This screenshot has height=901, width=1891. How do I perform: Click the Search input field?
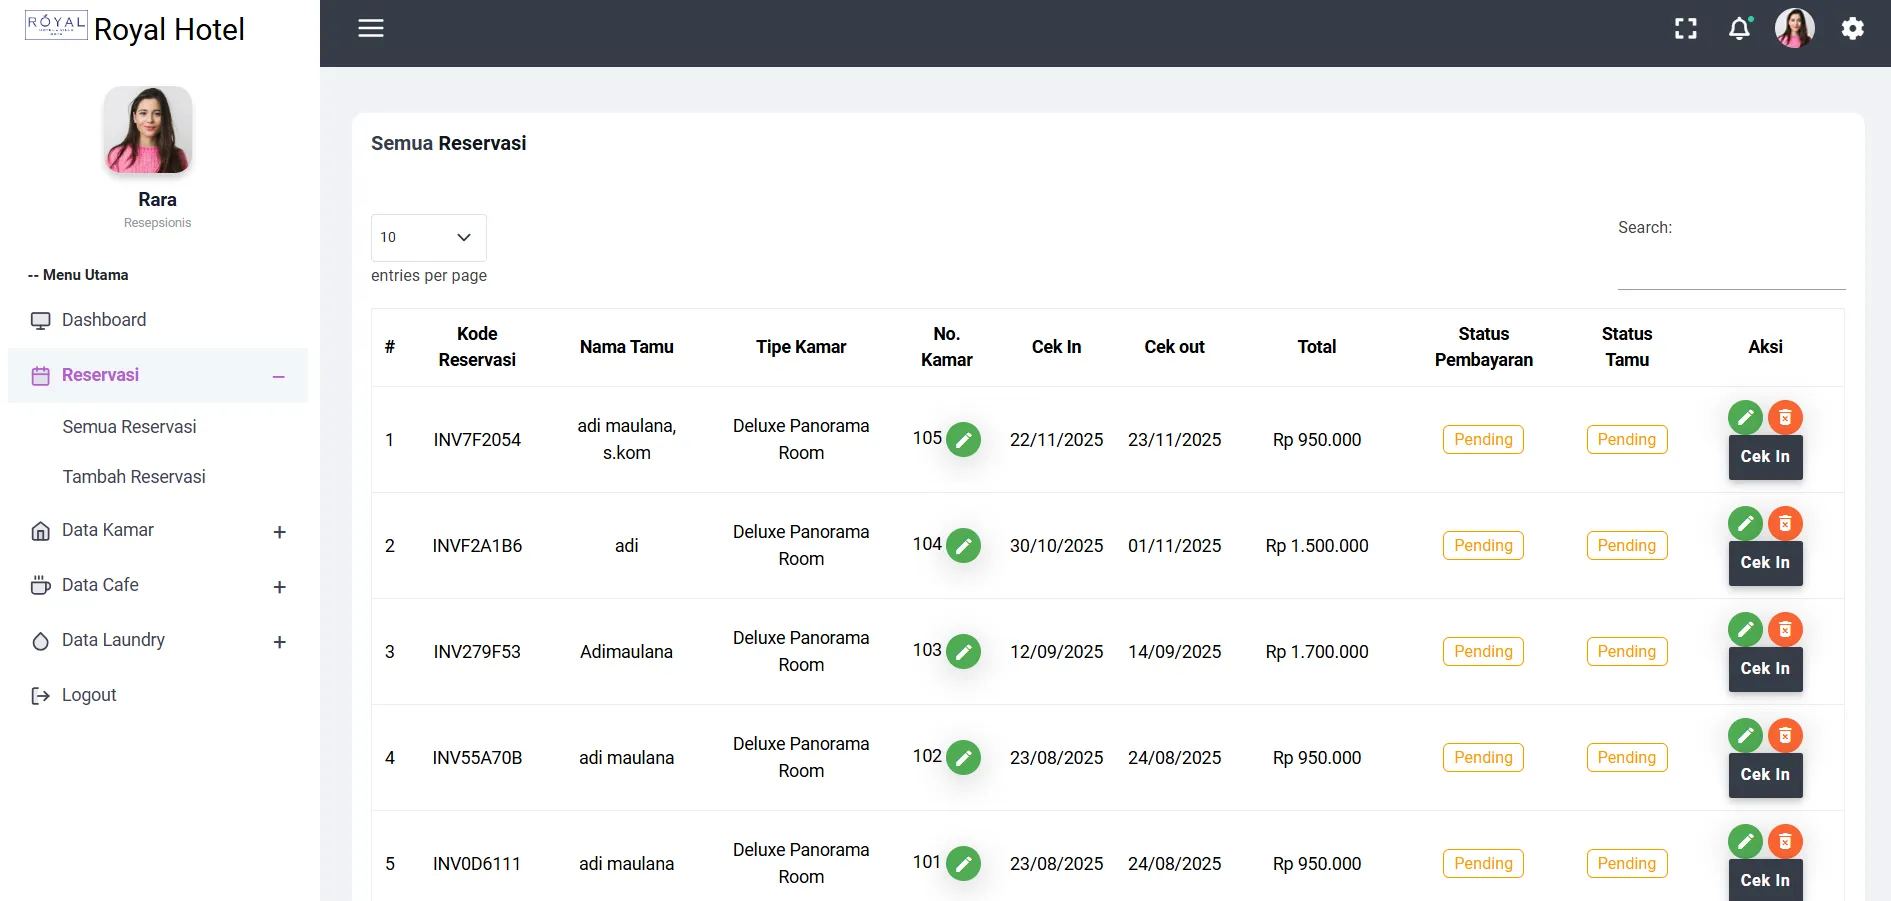(x=1731, y=270)
